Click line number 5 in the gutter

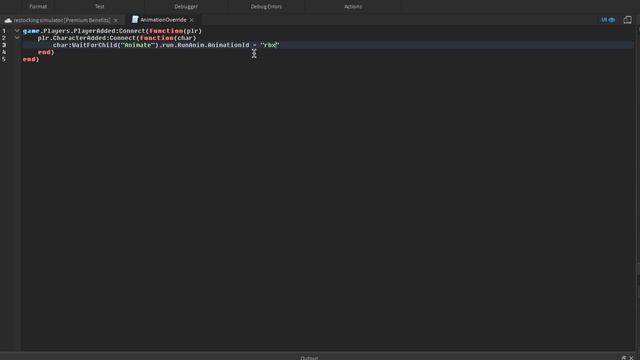coord(4,59)
